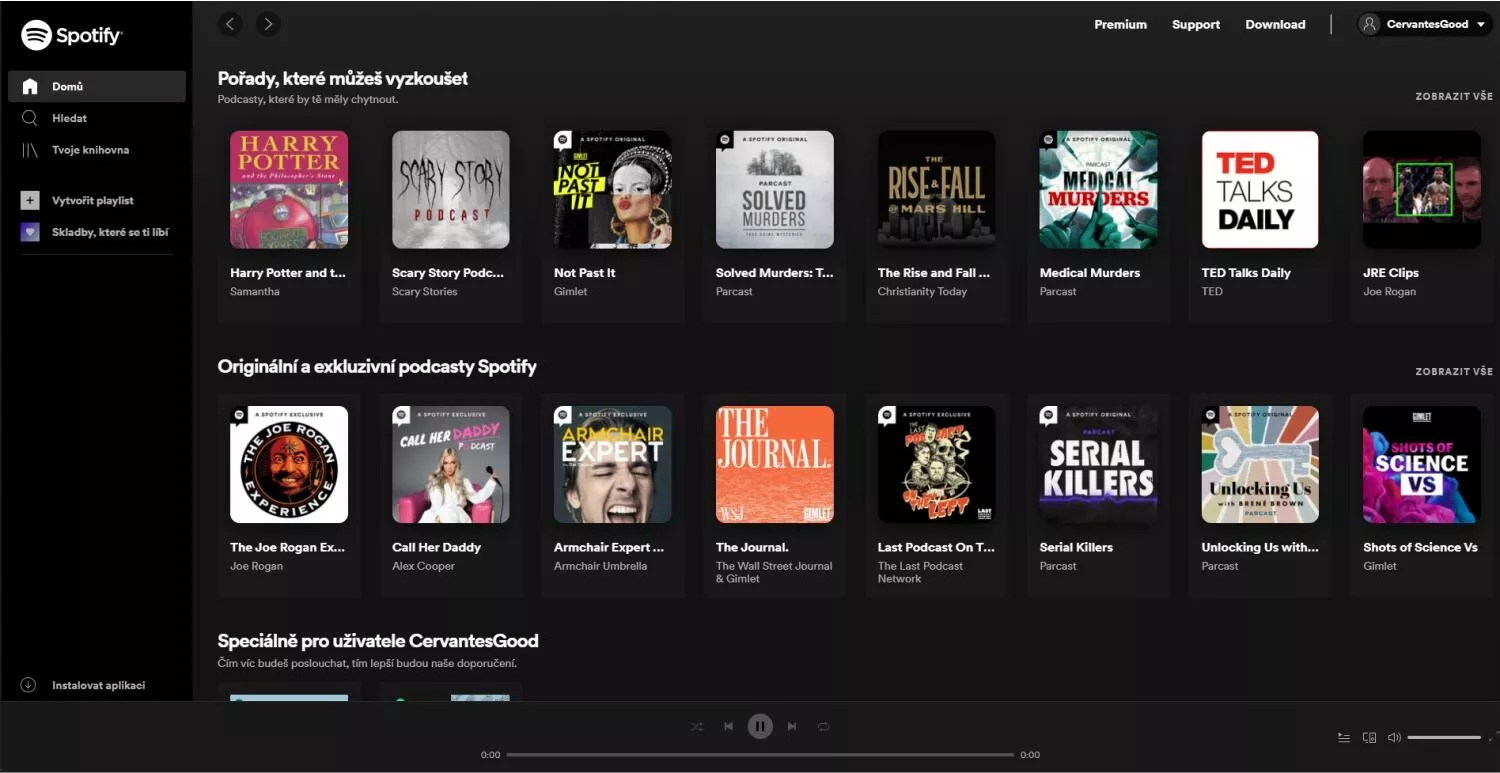The height and width of the screenshot is (773, 1500).
Task: Open liked songs heart icon
Action: coord(30,232)
